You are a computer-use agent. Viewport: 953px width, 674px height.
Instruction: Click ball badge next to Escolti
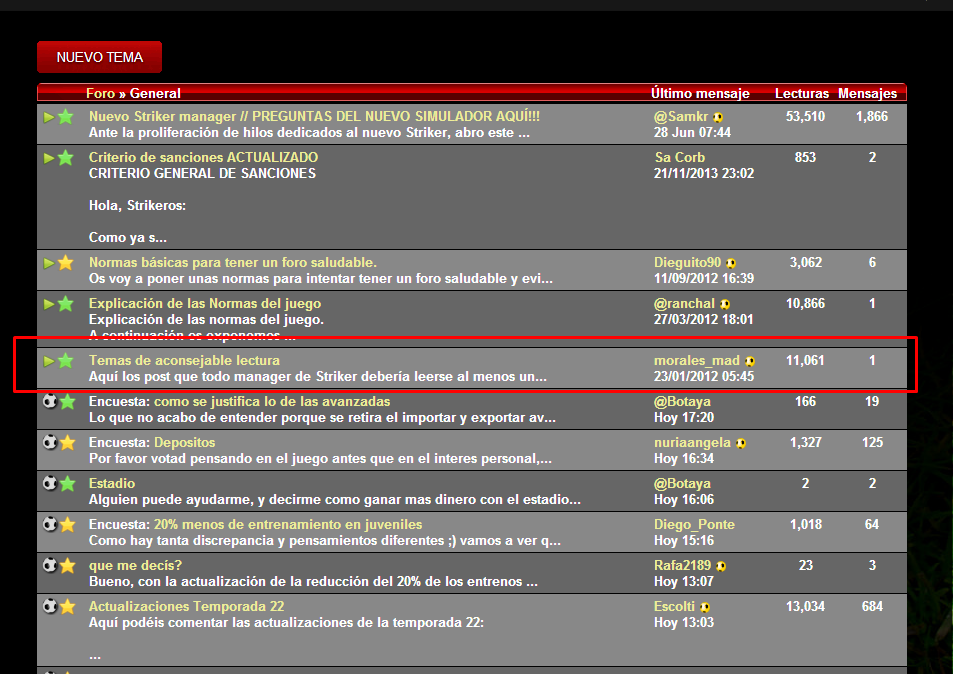[704, 607]
